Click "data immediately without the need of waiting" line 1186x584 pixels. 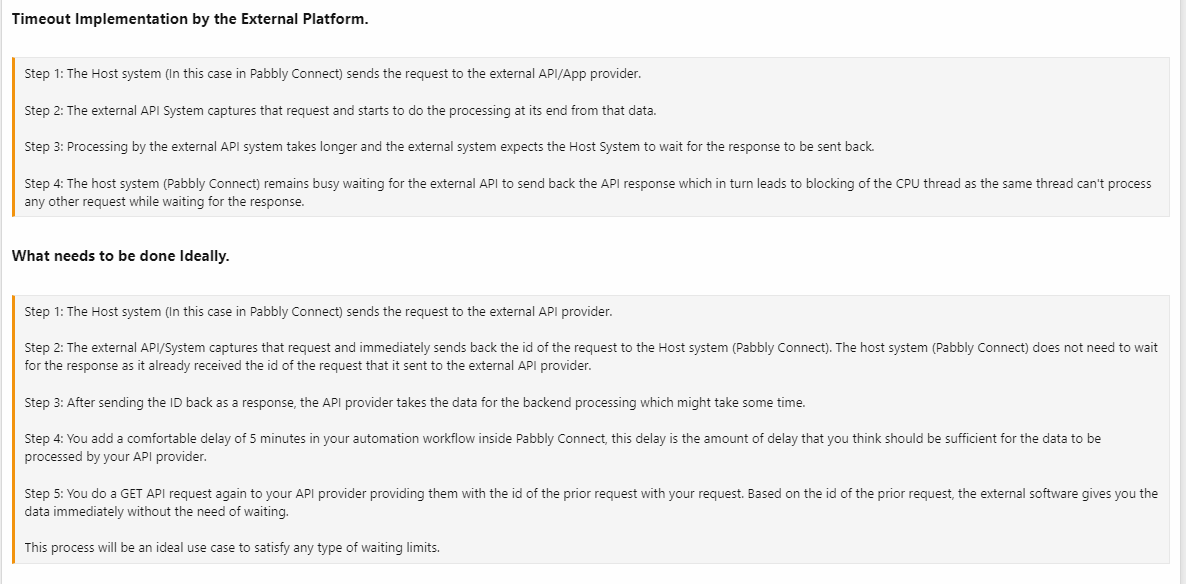click(x=156, y=511)
